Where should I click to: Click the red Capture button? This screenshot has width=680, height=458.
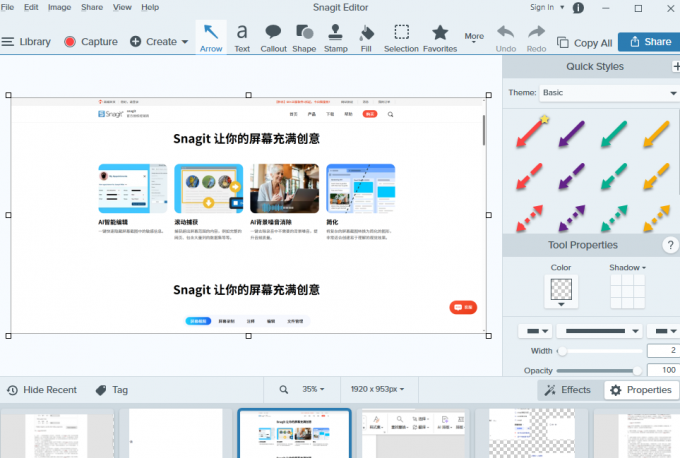(x=91, y=42)
